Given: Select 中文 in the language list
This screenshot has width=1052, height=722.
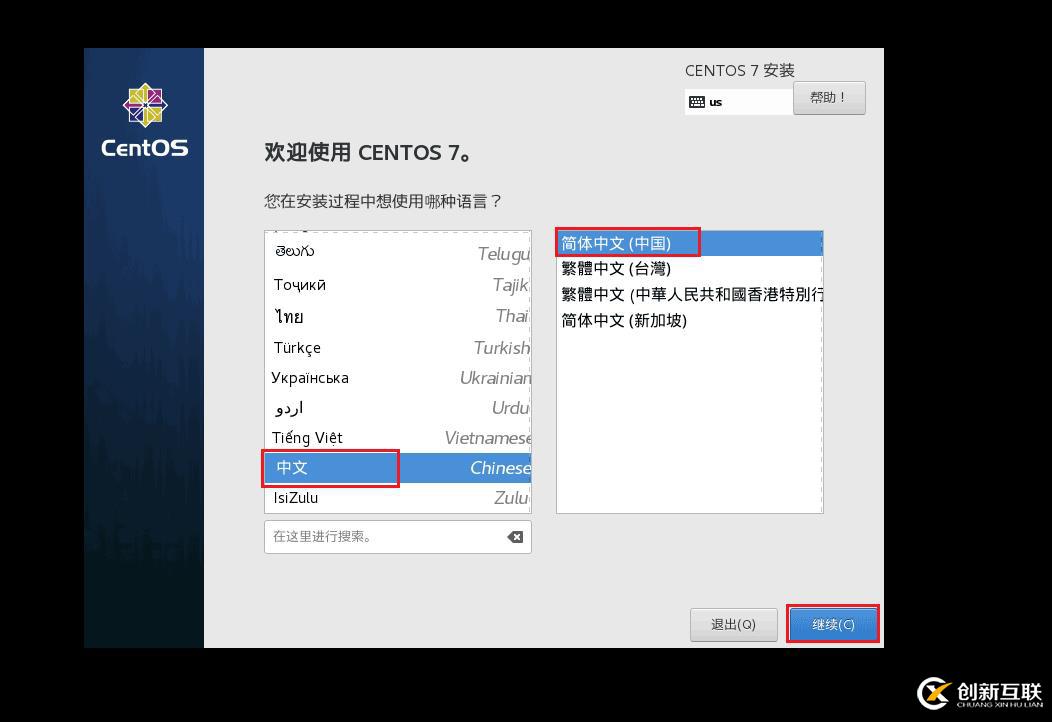Looking at the screenshot, I should [x=330, y=468].
